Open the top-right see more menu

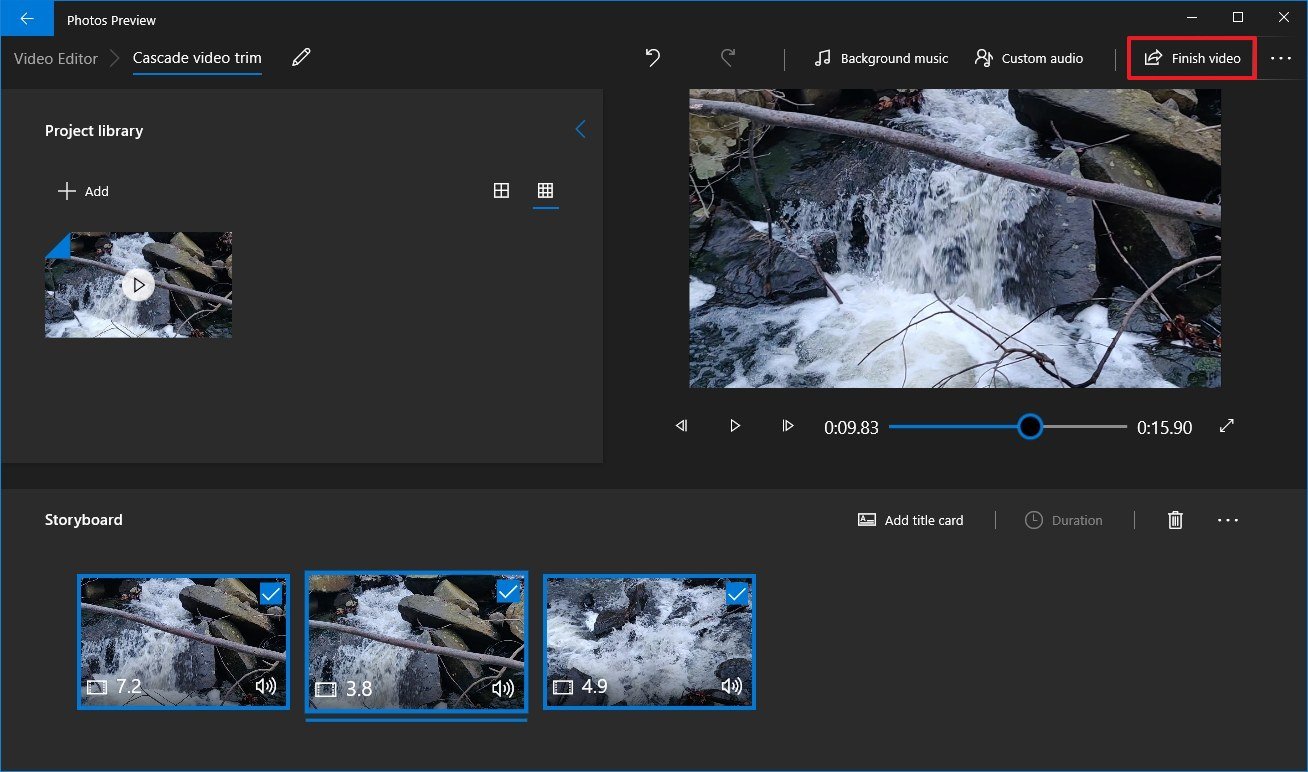1281,59
